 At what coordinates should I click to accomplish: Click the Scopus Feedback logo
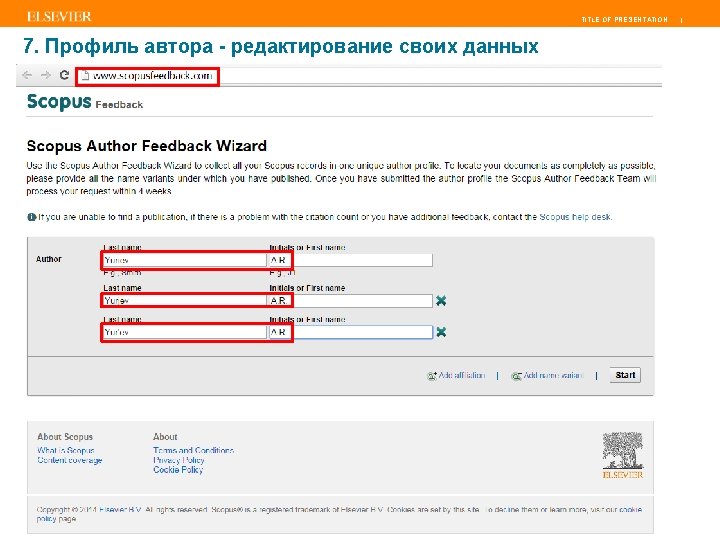(x=85, y=101)
